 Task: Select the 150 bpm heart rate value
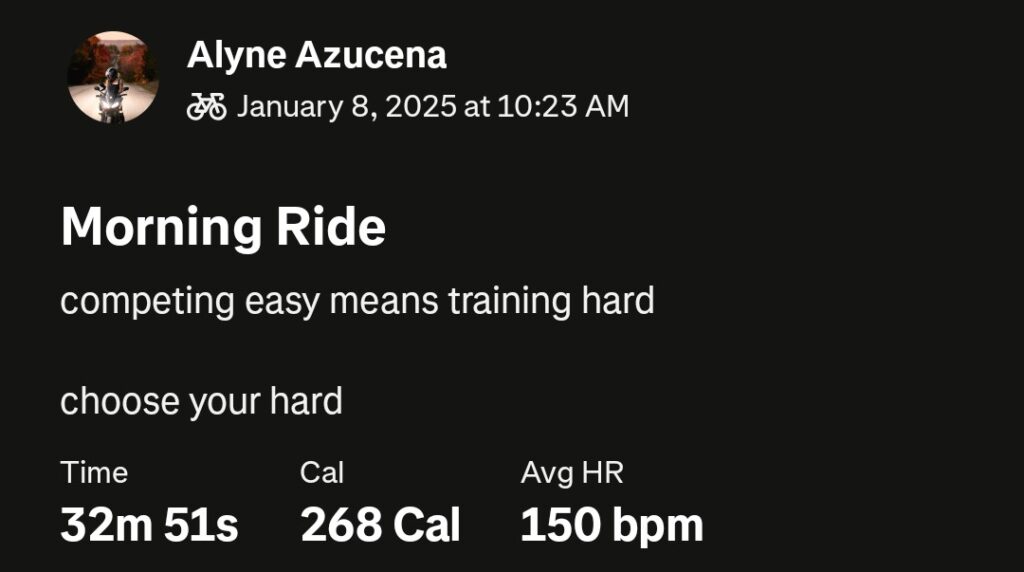click(x=611, y=525)
